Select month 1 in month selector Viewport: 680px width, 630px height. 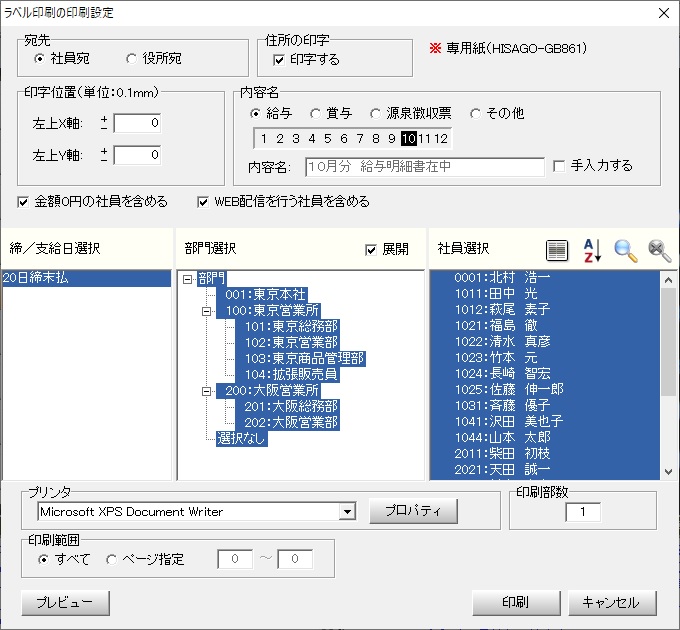coord(264,139)
